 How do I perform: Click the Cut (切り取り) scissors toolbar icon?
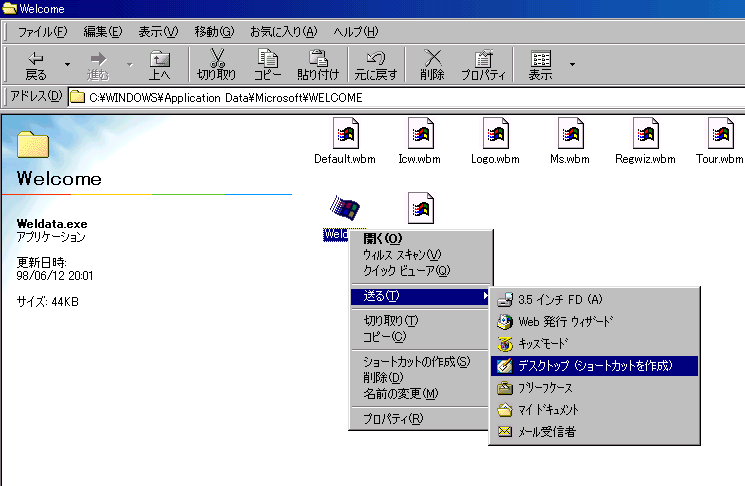point(217,66)
